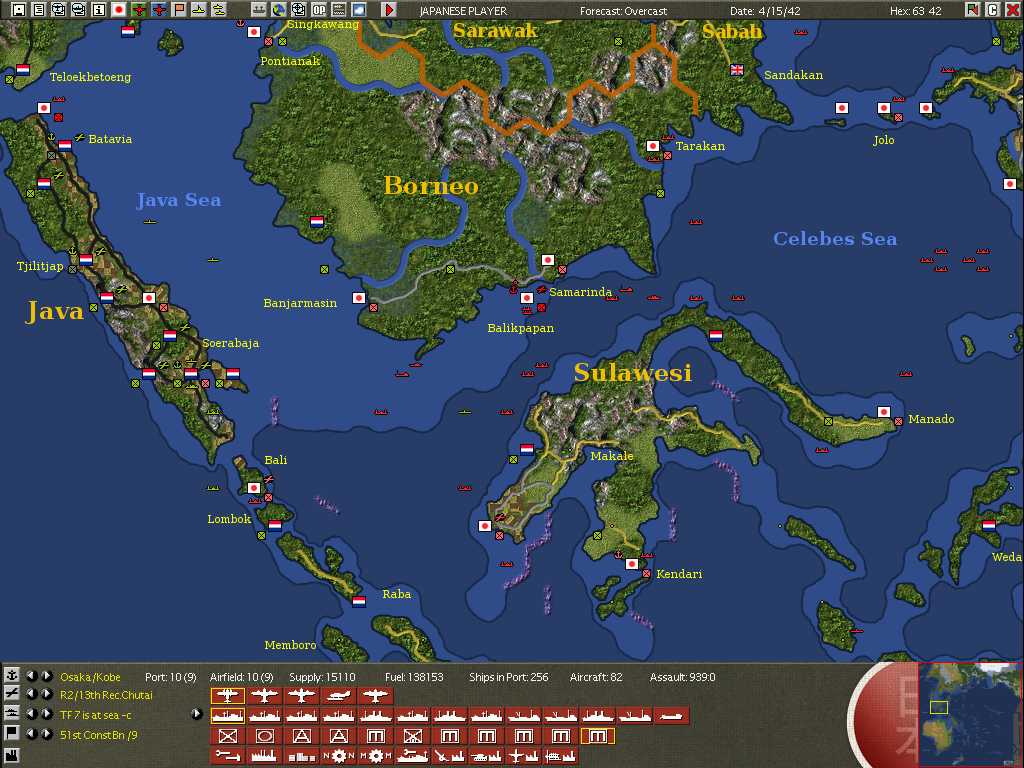The width and height of the screenshot is (1024, 768).
Task: Expand ship list arrow beside TF 7
Action: coord(197,714)
